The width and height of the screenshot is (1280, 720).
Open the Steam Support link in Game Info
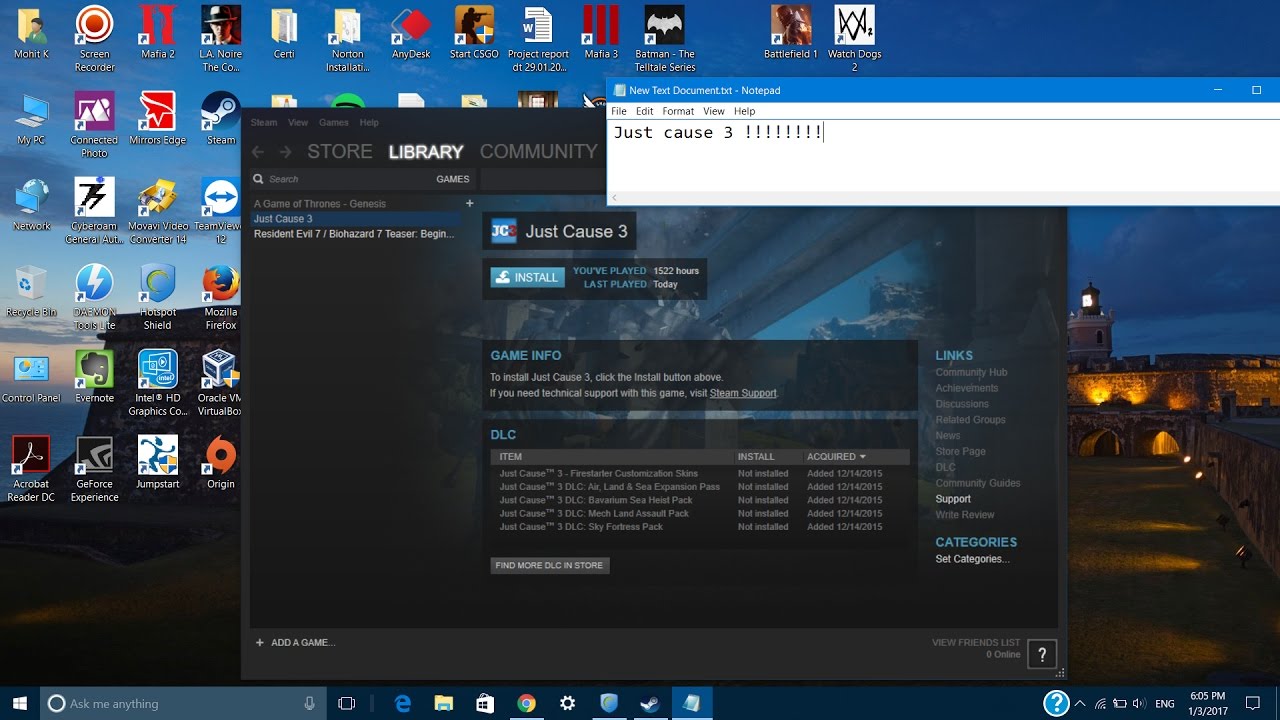(743, 393)
